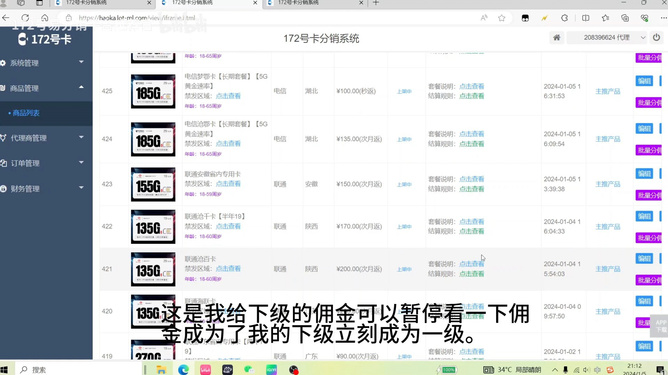The image size is (668, 375).
Task: Expand 财务管理 sidebar menu
Action: click(x=46, y=188)
